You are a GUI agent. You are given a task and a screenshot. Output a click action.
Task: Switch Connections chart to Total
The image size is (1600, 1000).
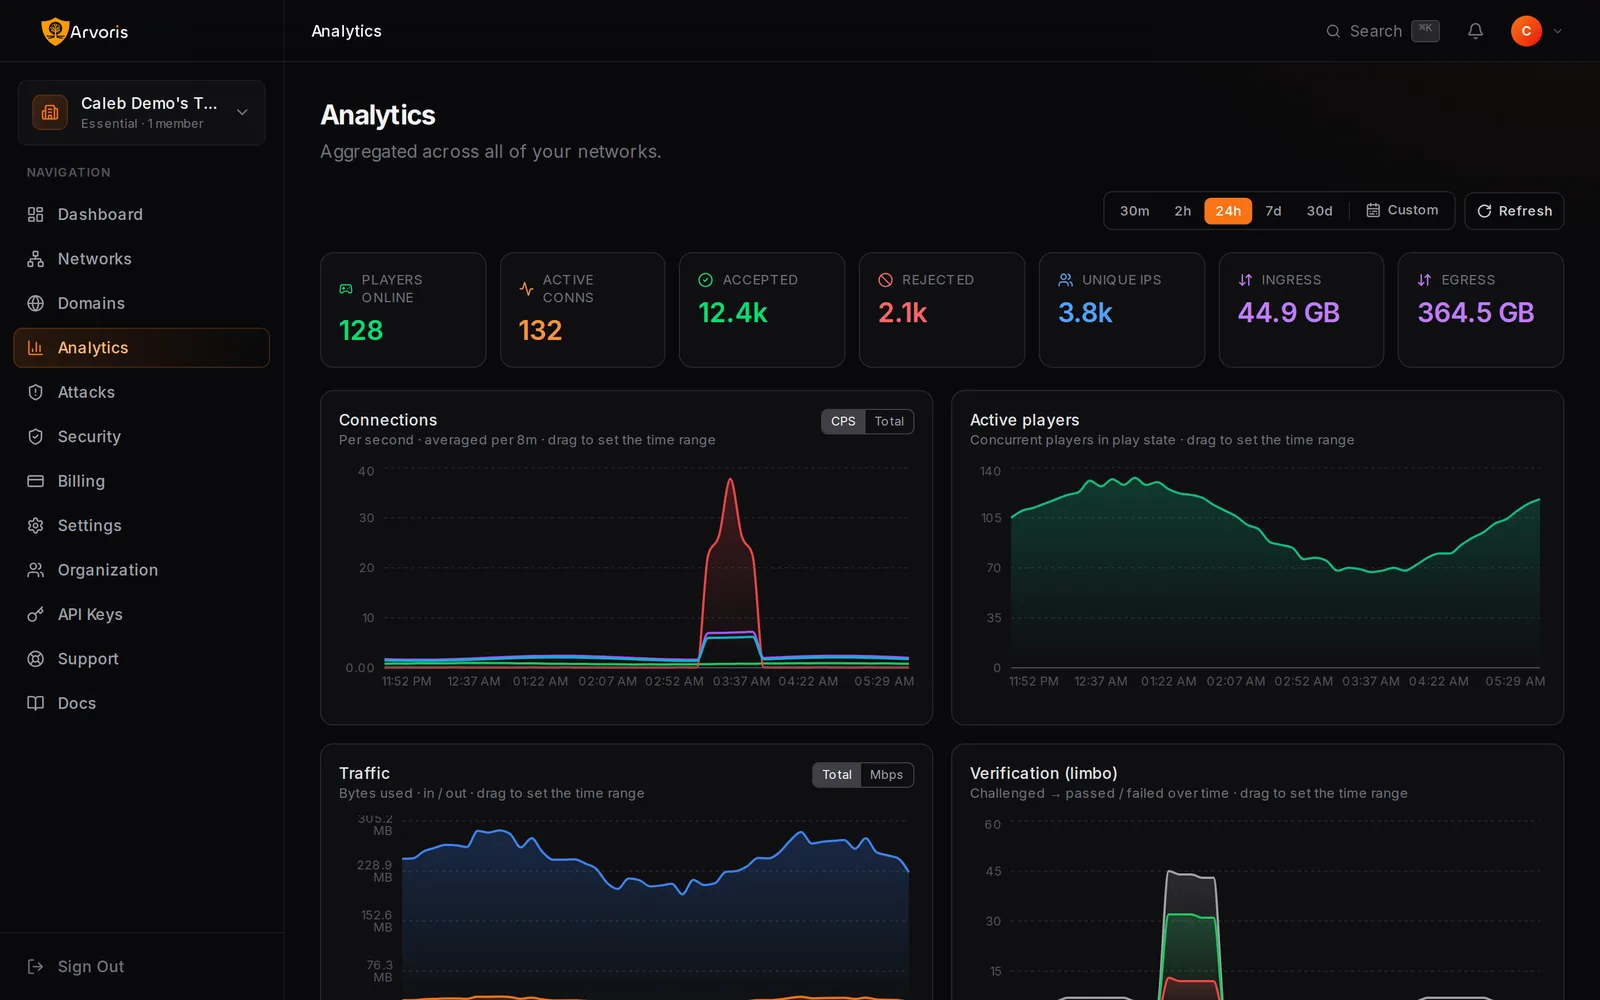[x=889, y=421]
